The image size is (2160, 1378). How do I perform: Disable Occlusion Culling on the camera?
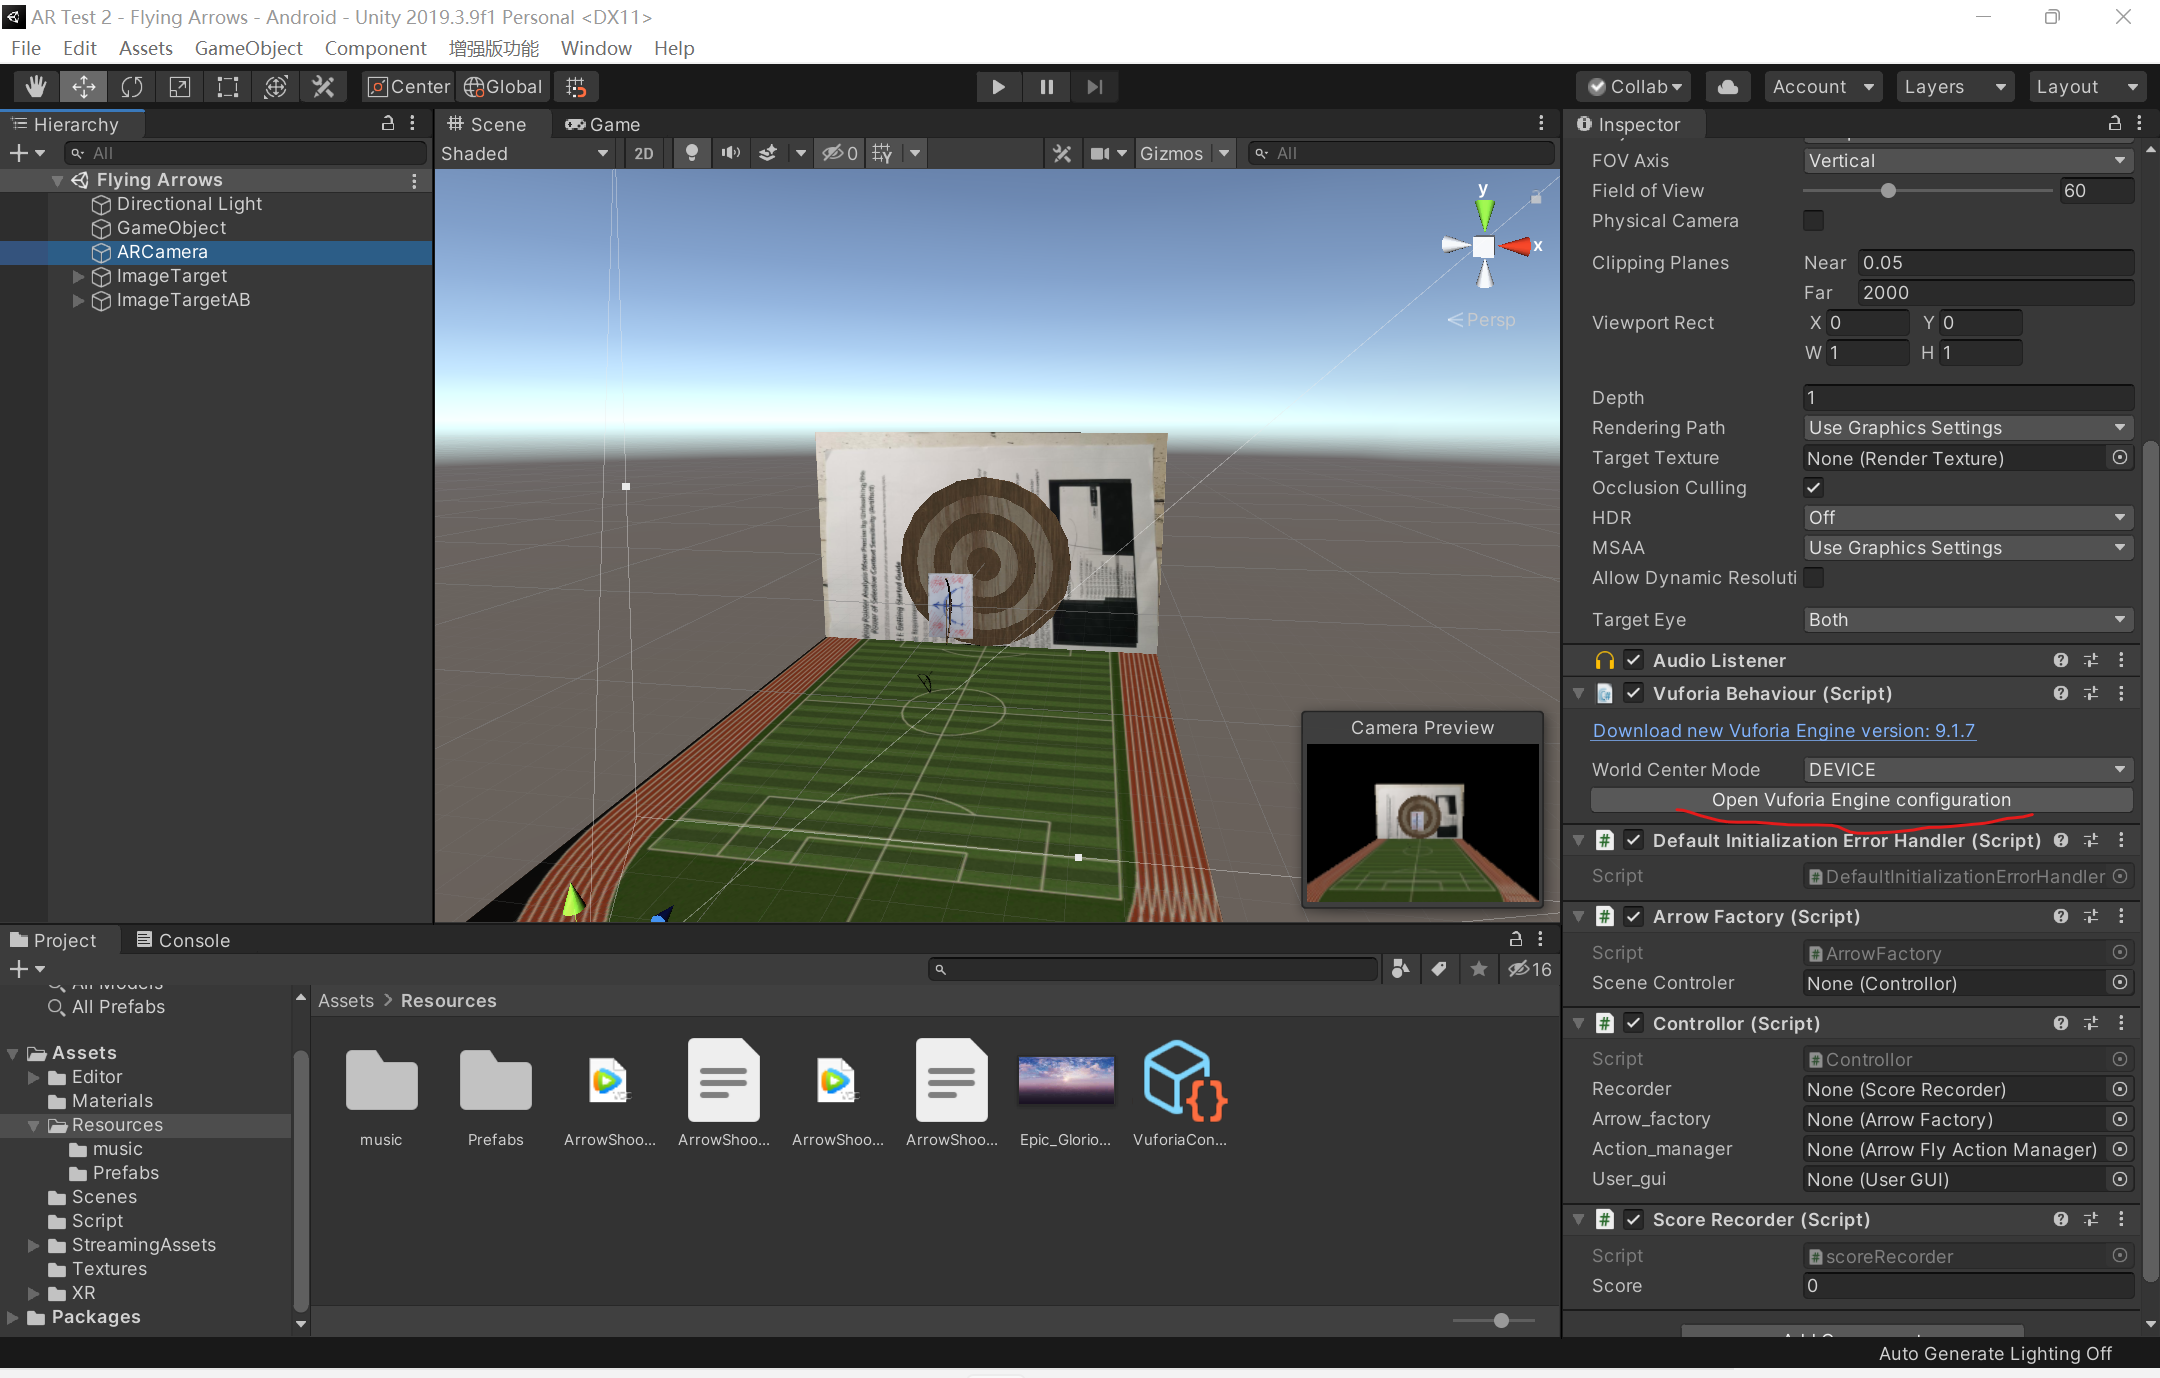coord(1813,488)
